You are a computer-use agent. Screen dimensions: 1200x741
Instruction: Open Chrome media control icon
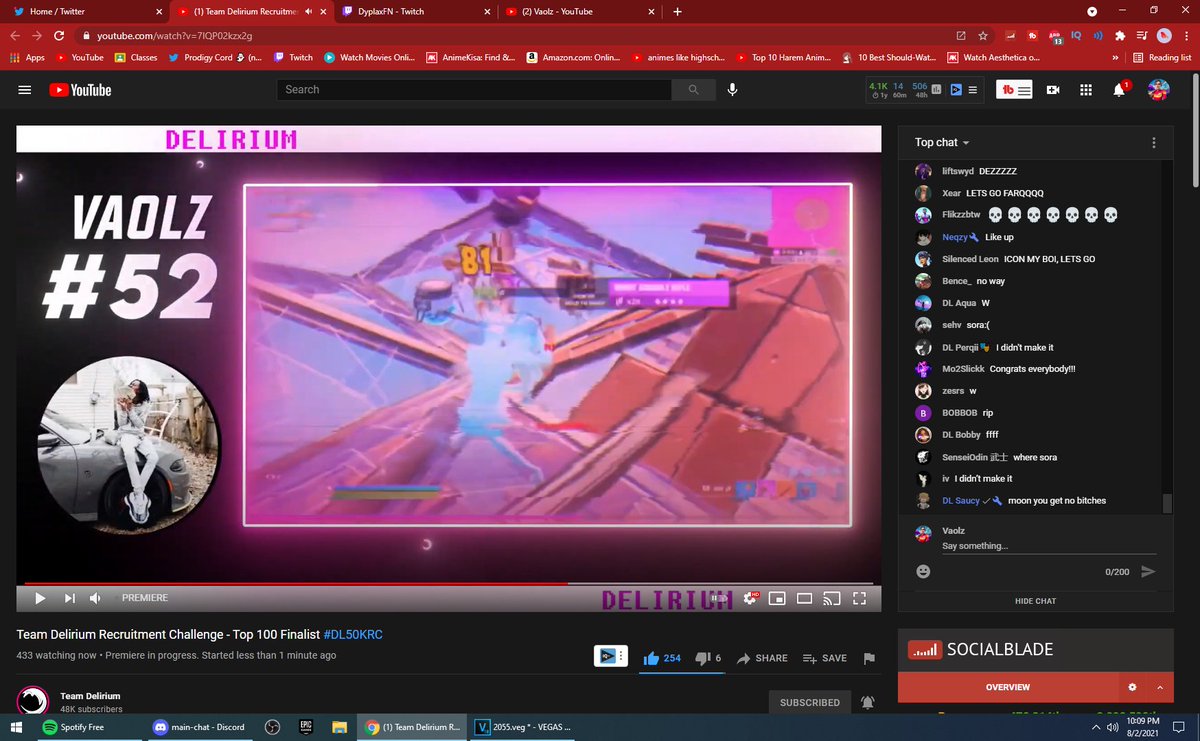click(1143, 36)
